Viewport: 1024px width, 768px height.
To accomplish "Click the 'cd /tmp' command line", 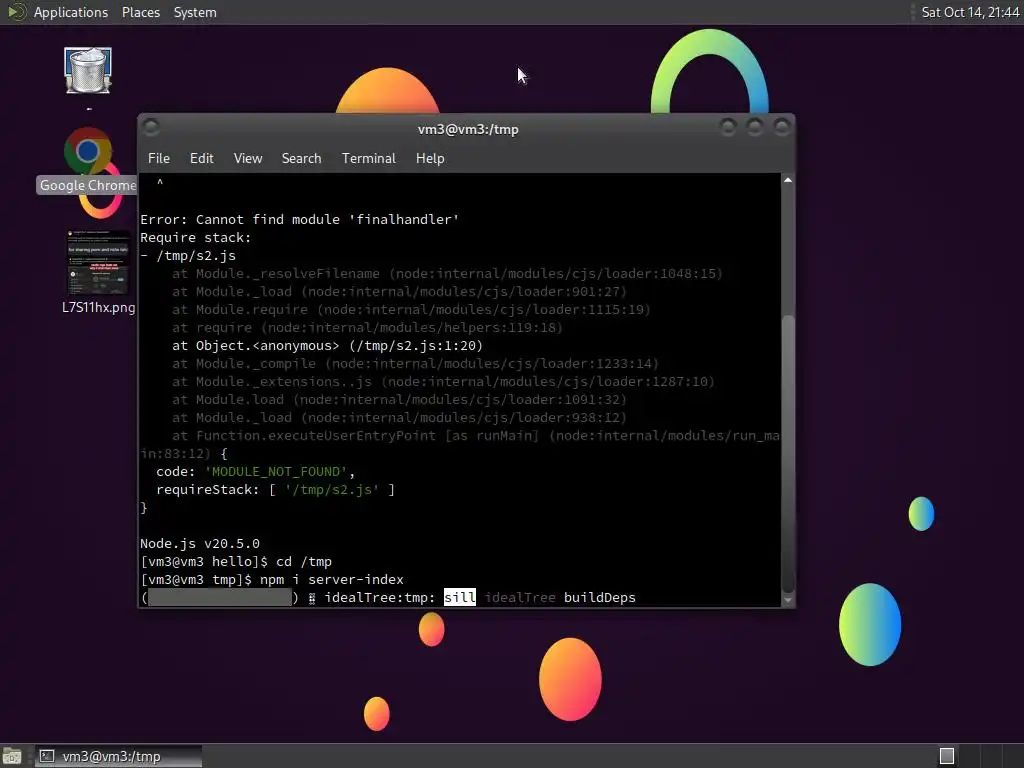I will coord(236,562).
